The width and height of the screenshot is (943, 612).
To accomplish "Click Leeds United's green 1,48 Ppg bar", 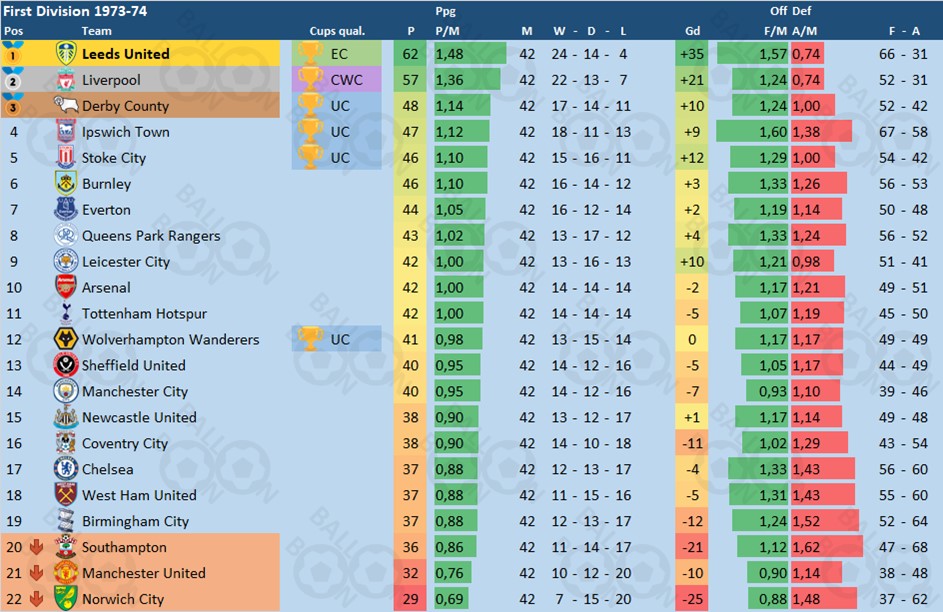I will pyautogui.click(x=470, y=54).
